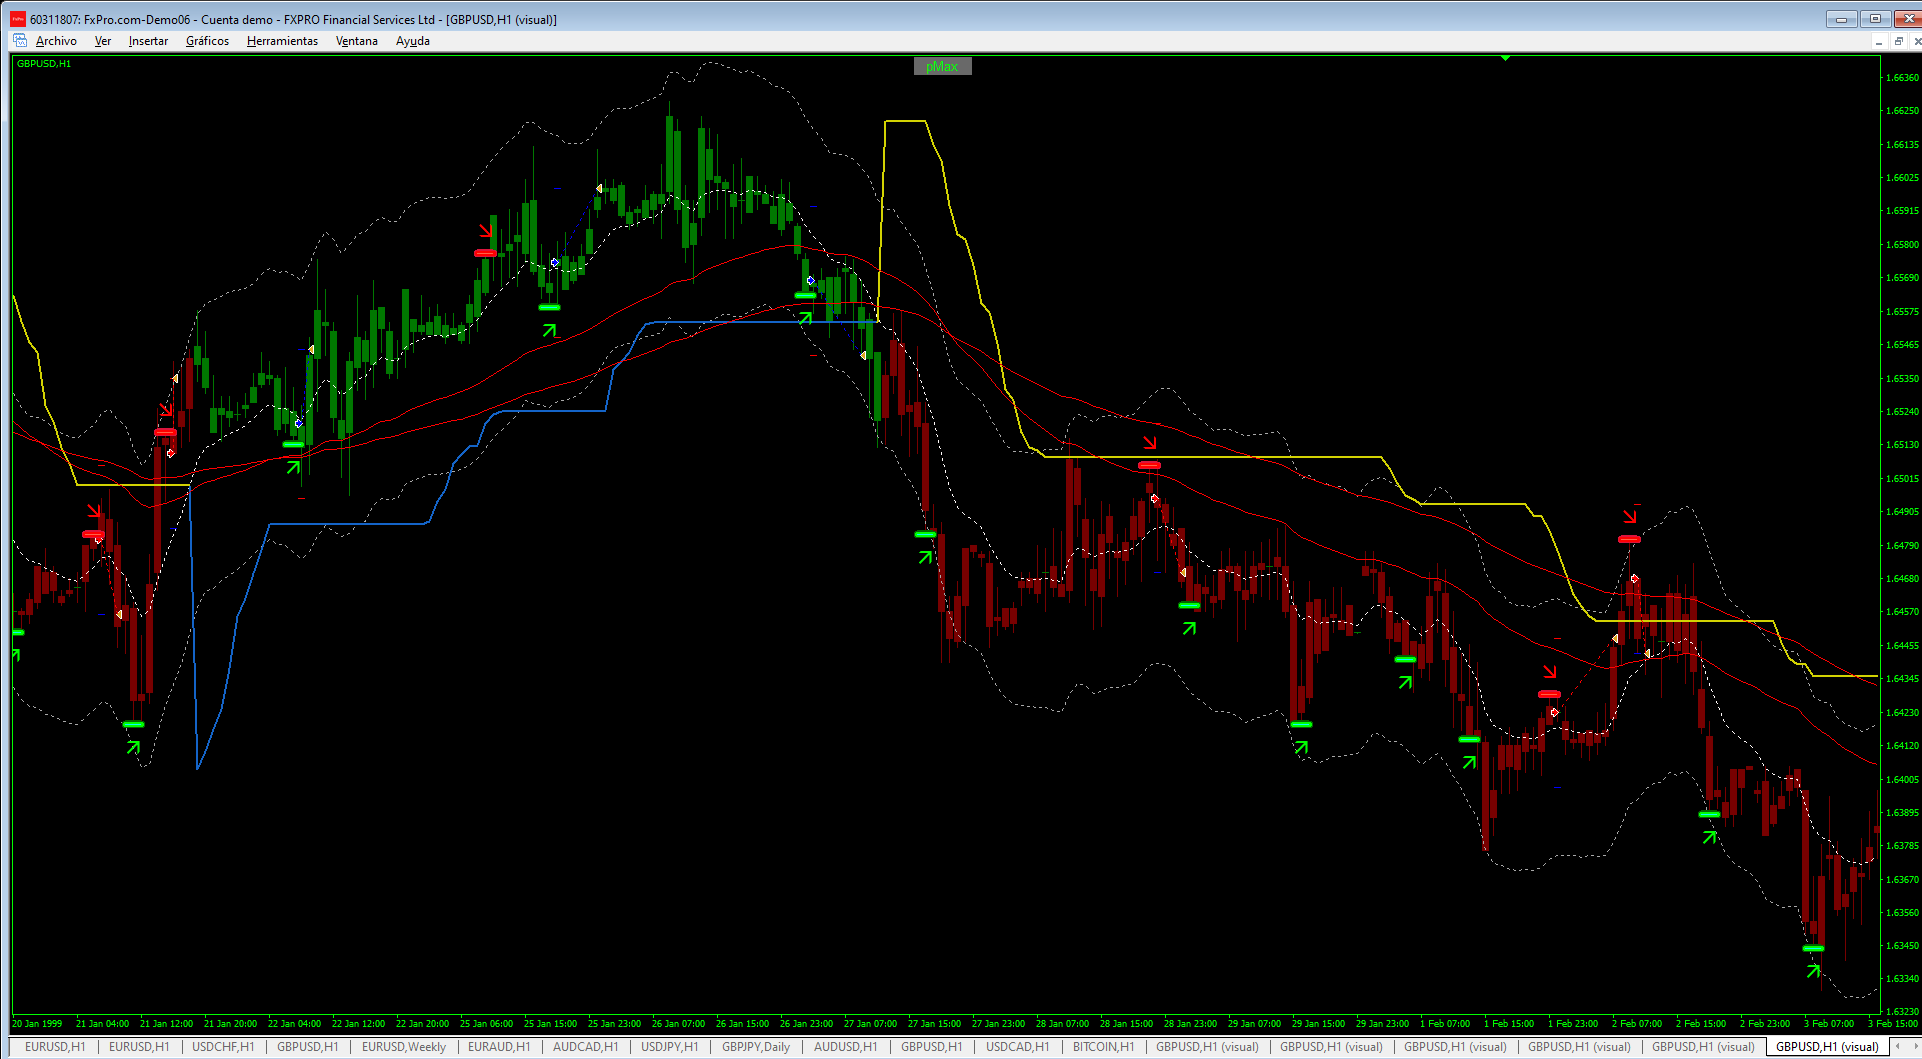This screenshot has width=1922, height=1059.
Task: Switch to the AUDCAD,H1 chart tab
Action: coord(586,1047)
